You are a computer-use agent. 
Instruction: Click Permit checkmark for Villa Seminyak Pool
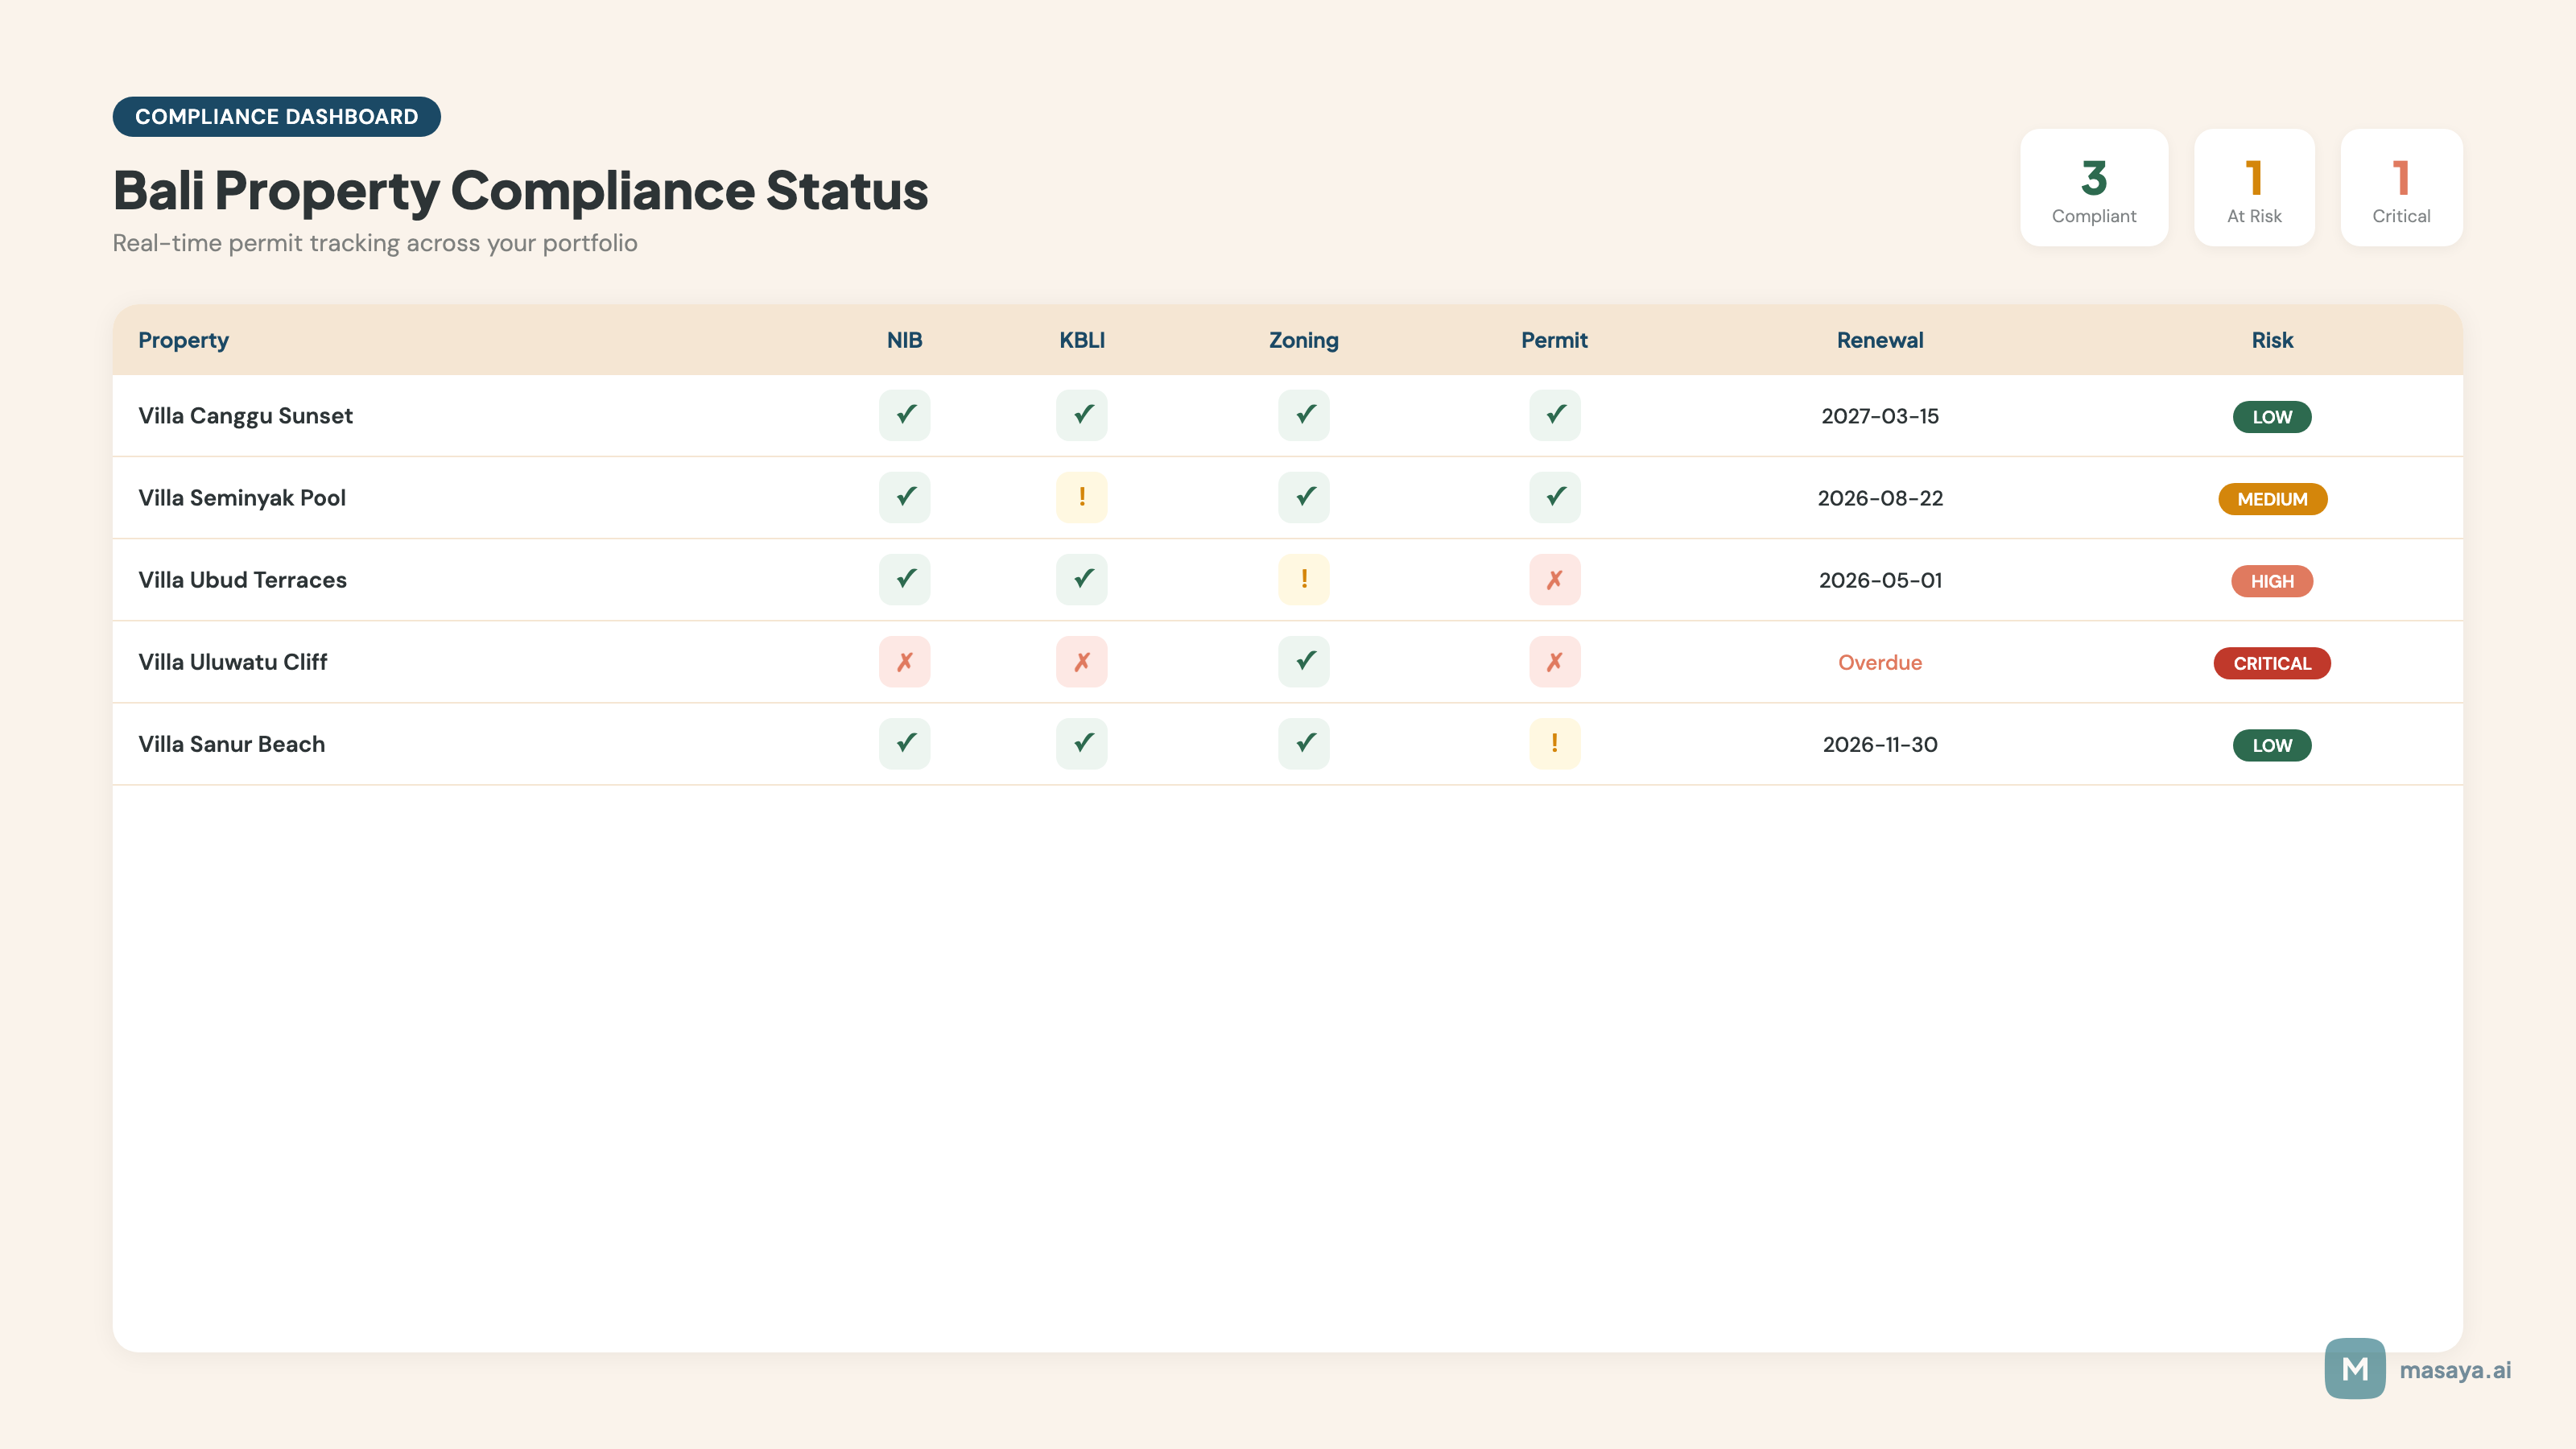[1554, 497]
